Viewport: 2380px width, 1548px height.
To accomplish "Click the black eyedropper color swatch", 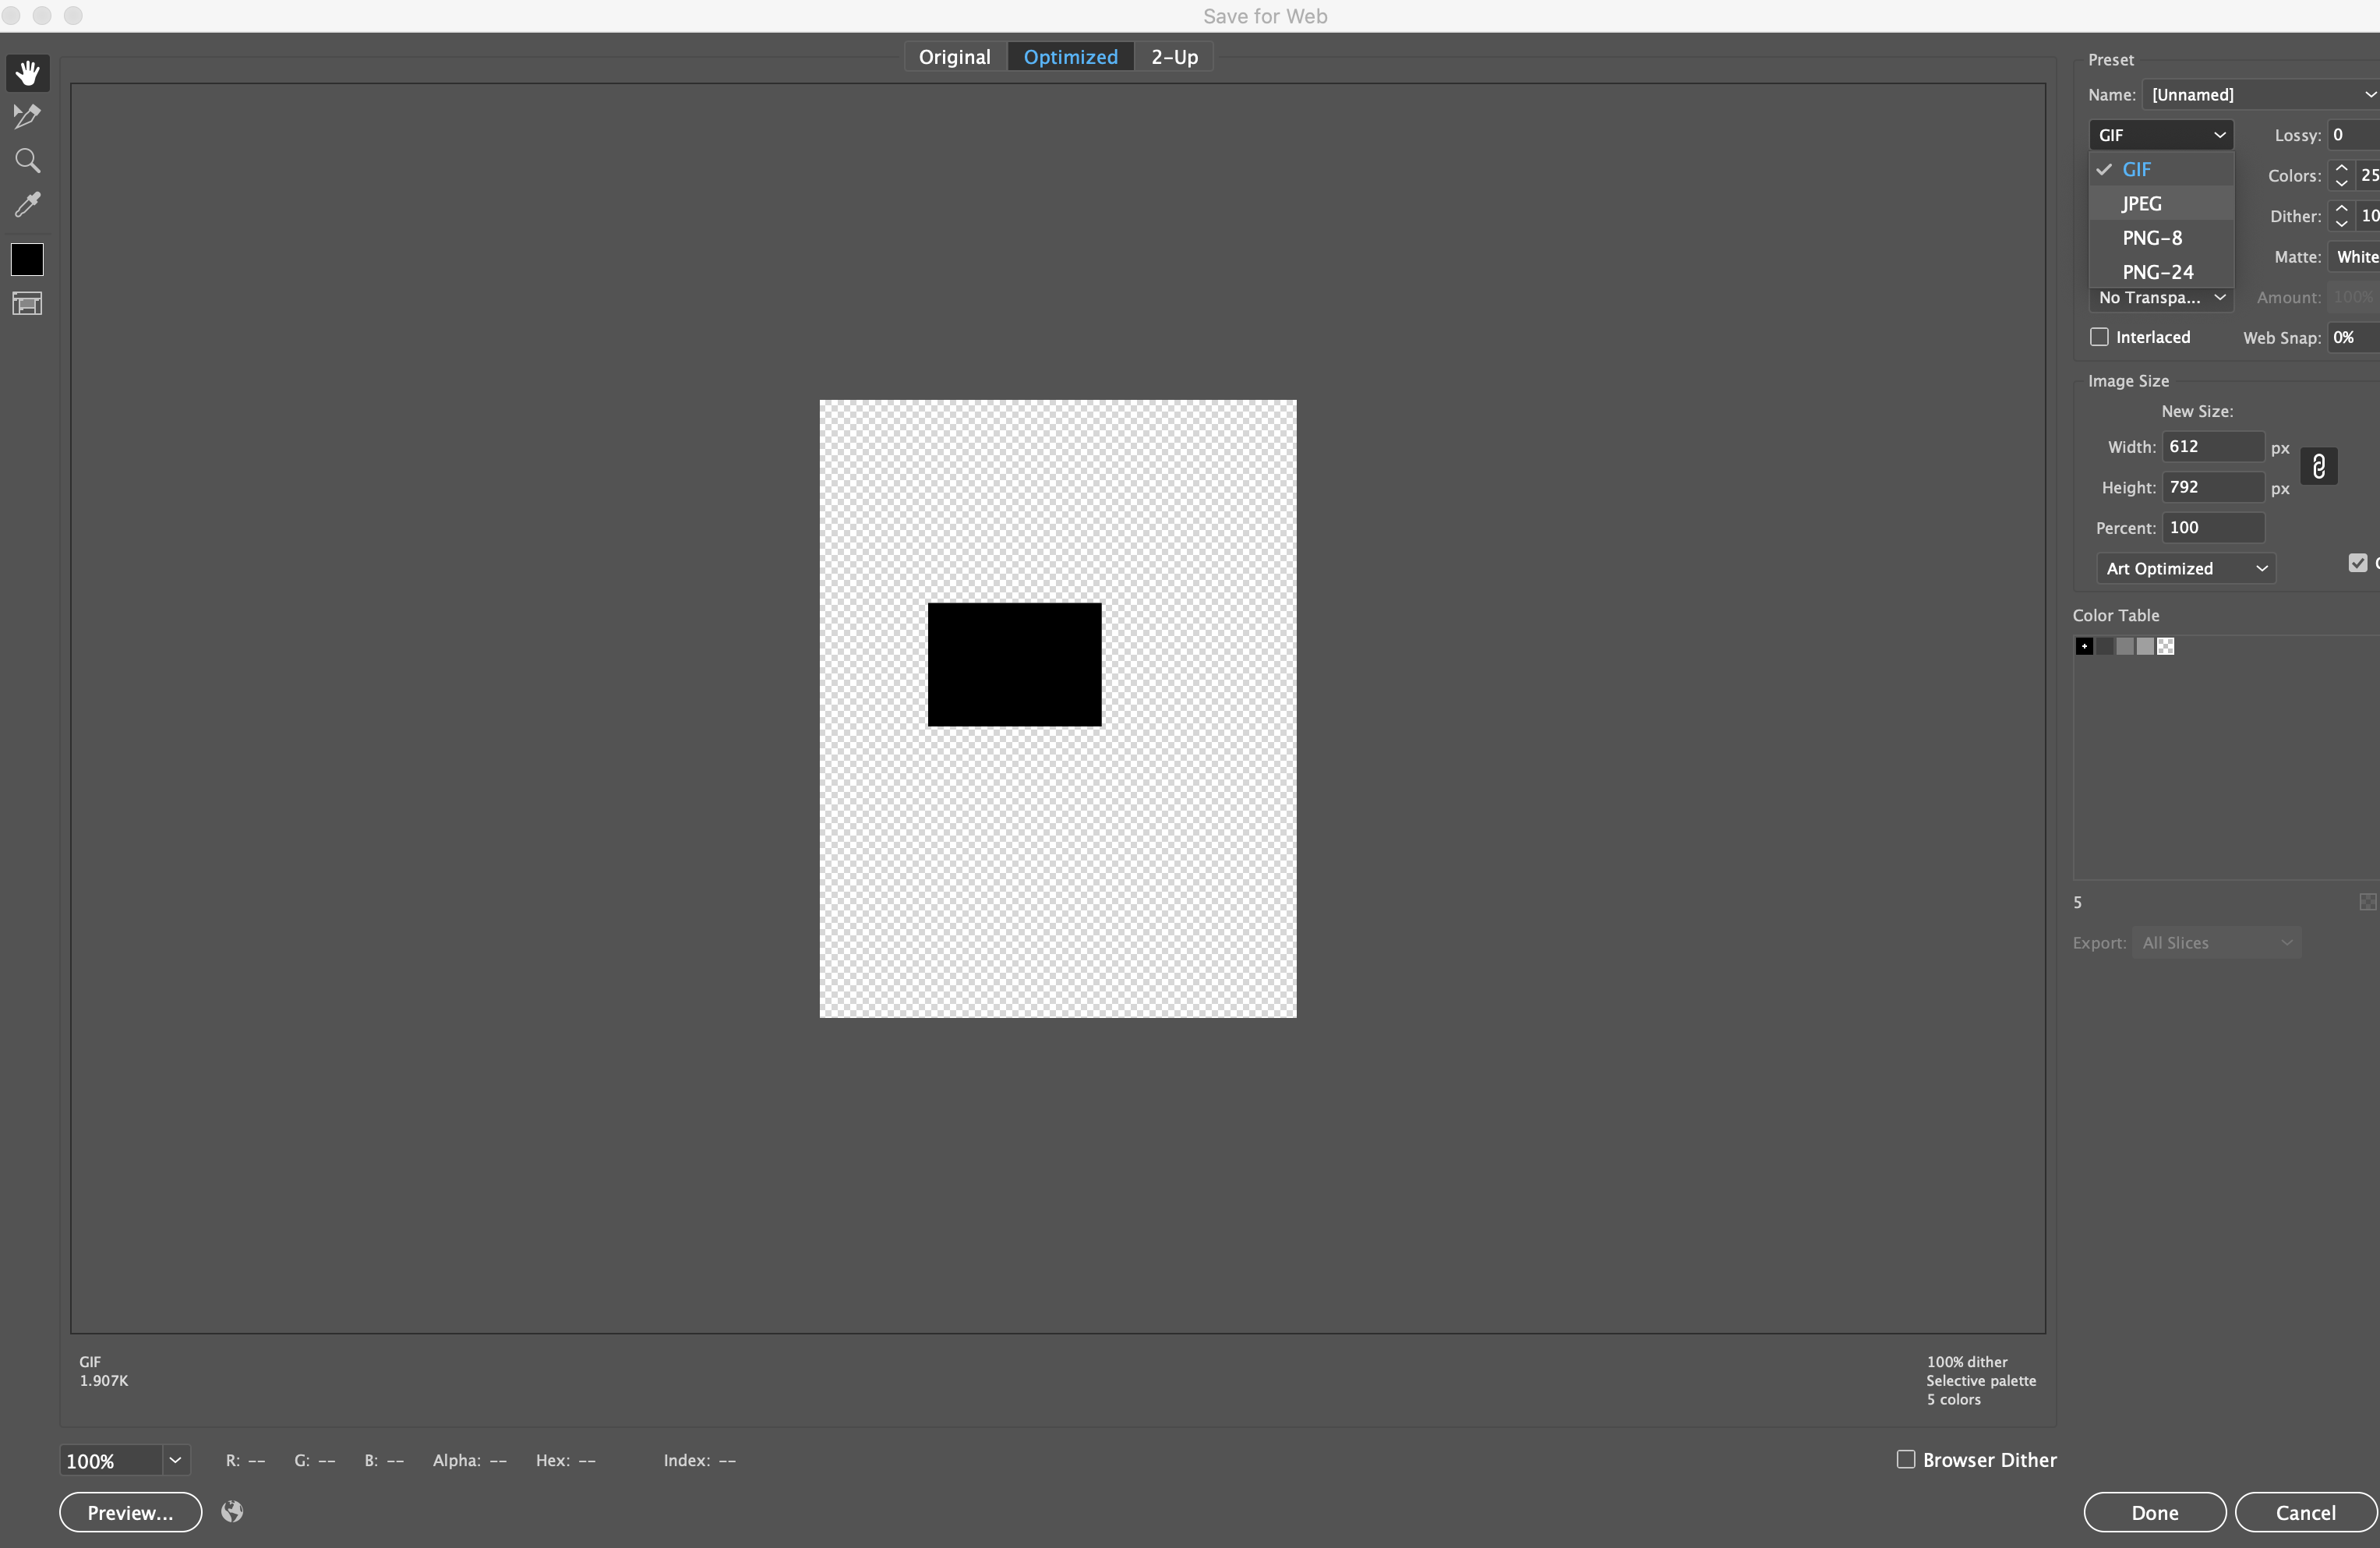I will (x=26, y=260).
